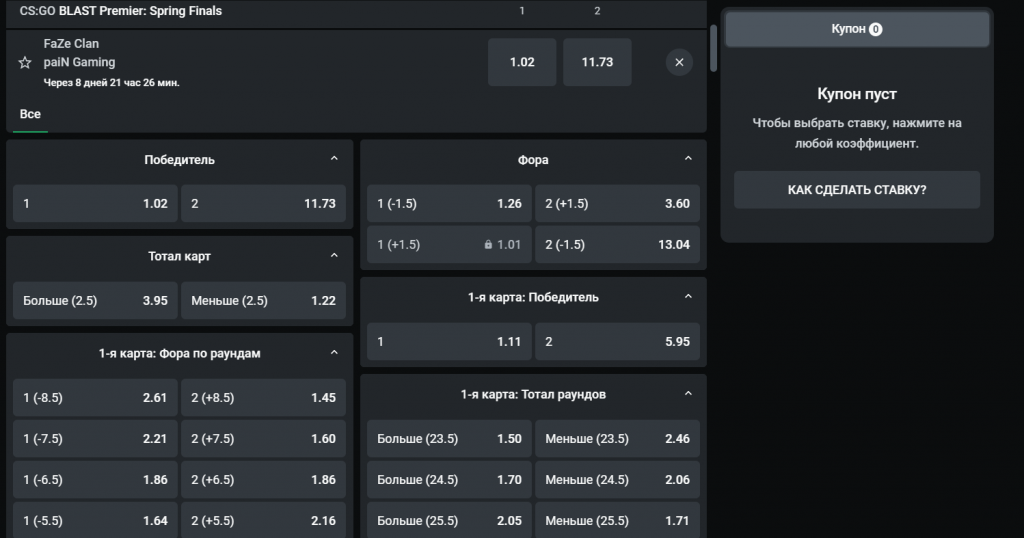
Task: Choose first map winner 2 at 5.95
Action: [617, 341]
